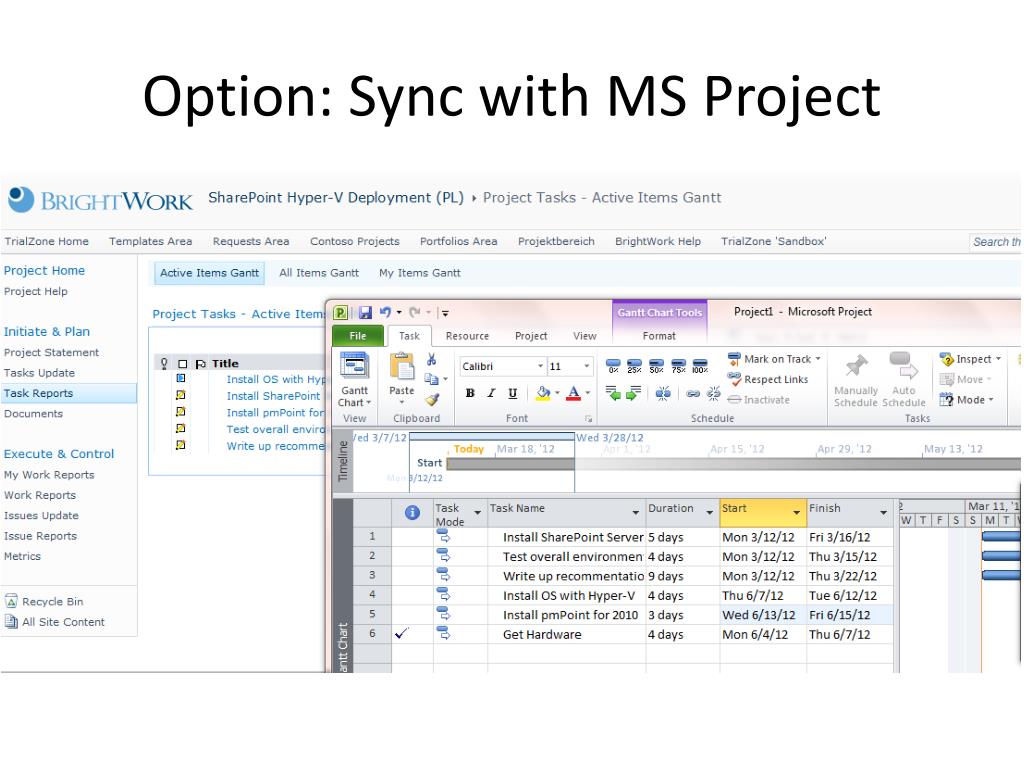This screenshot has height=768, width=1024.
Task: Toggle Italic formatting
Action: (x=491, y=393)
